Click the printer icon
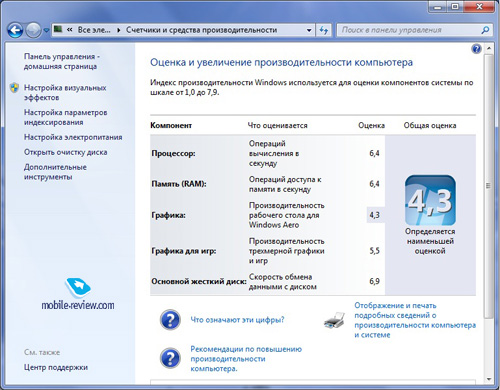This screenshot has height=390, width=500. (x=334, y=320)
